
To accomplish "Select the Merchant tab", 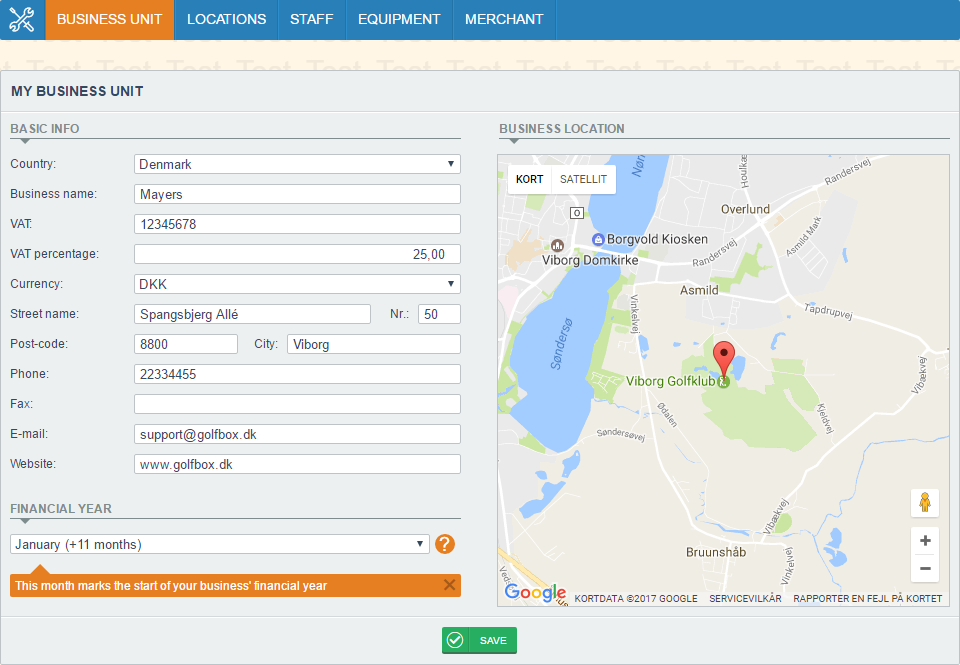I will 504,19.
